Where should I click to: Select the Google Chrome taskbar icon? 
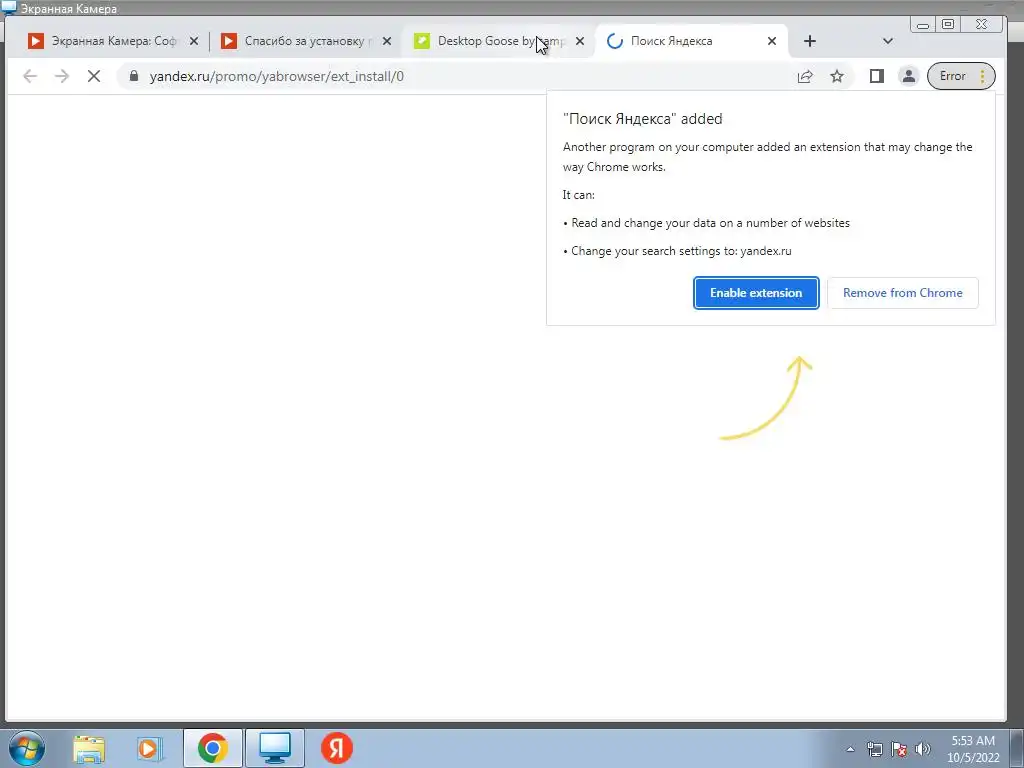click(x=212, y=748)
